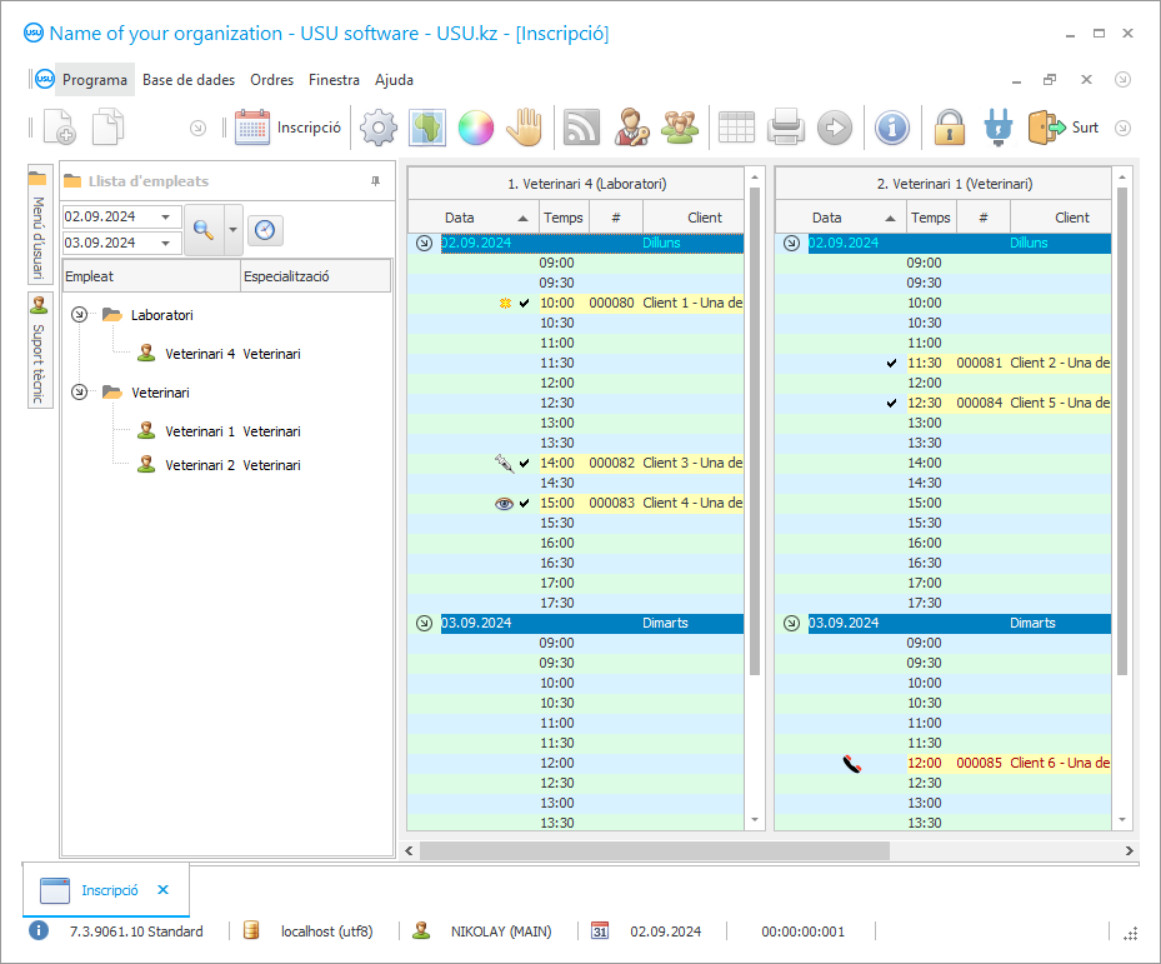Click the Surt exit button

(1063, 128)
